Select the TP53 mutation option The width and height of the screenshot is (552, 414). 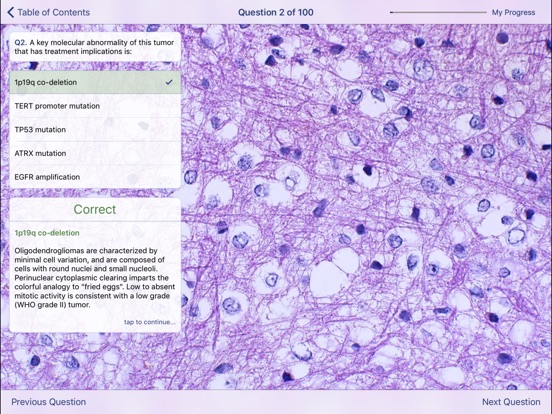pyautogui.click(x=95, y=130)
